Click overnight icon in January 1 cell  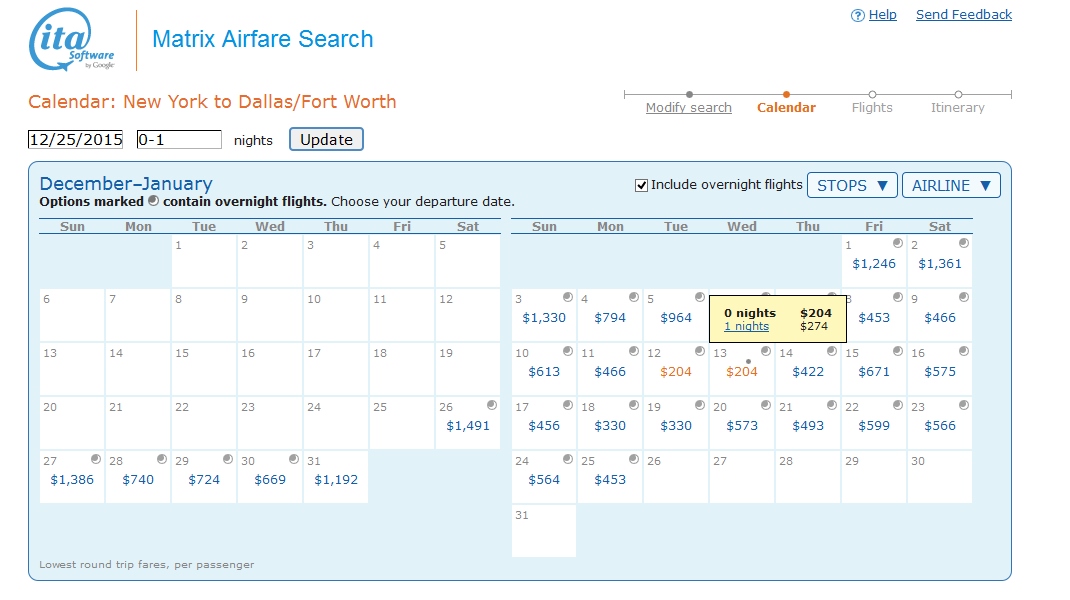pyautogui.click(x=897, y=243)
